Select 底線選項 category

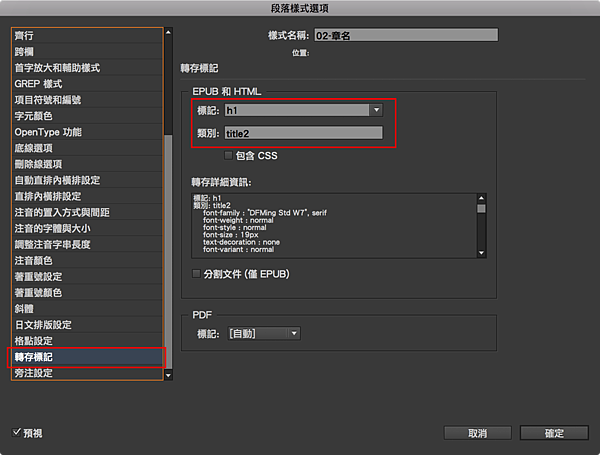coord(87,148)
